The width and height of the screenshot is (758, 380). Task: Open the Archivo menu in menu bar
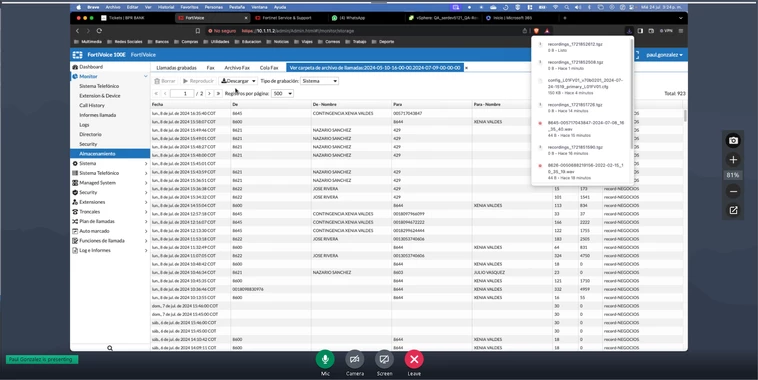click(113, 7)
